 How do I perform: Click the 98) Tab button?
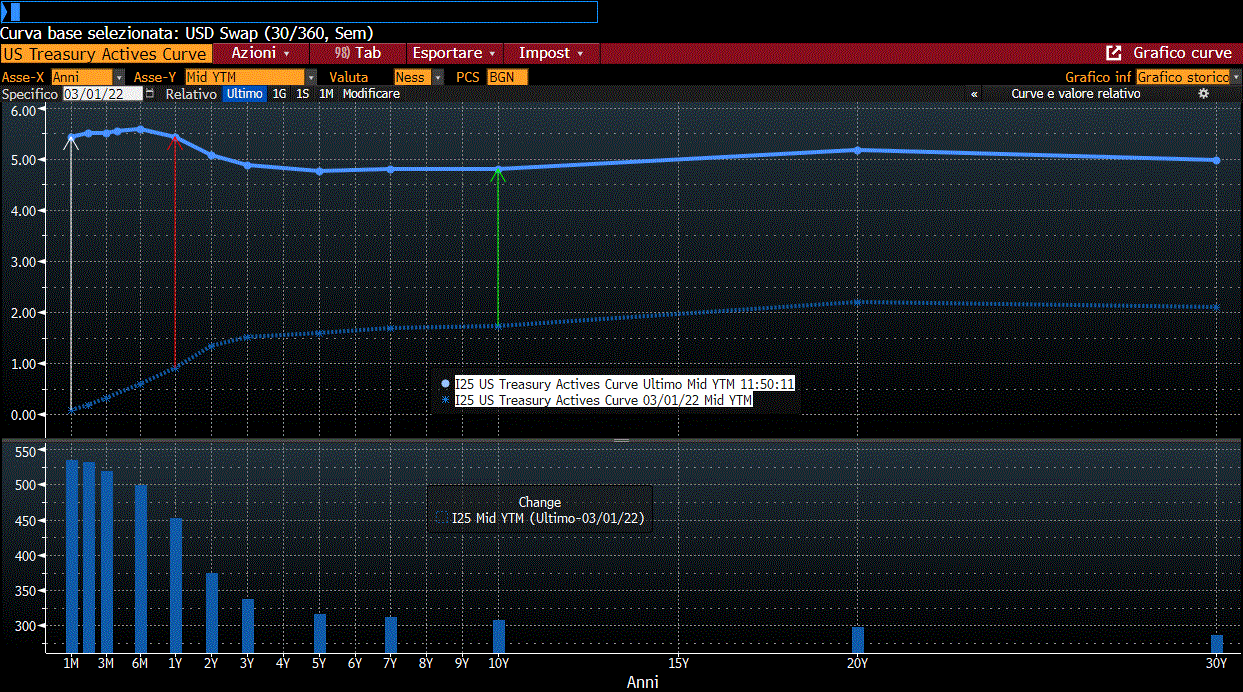pyautogui.click(x=358, y=53)
